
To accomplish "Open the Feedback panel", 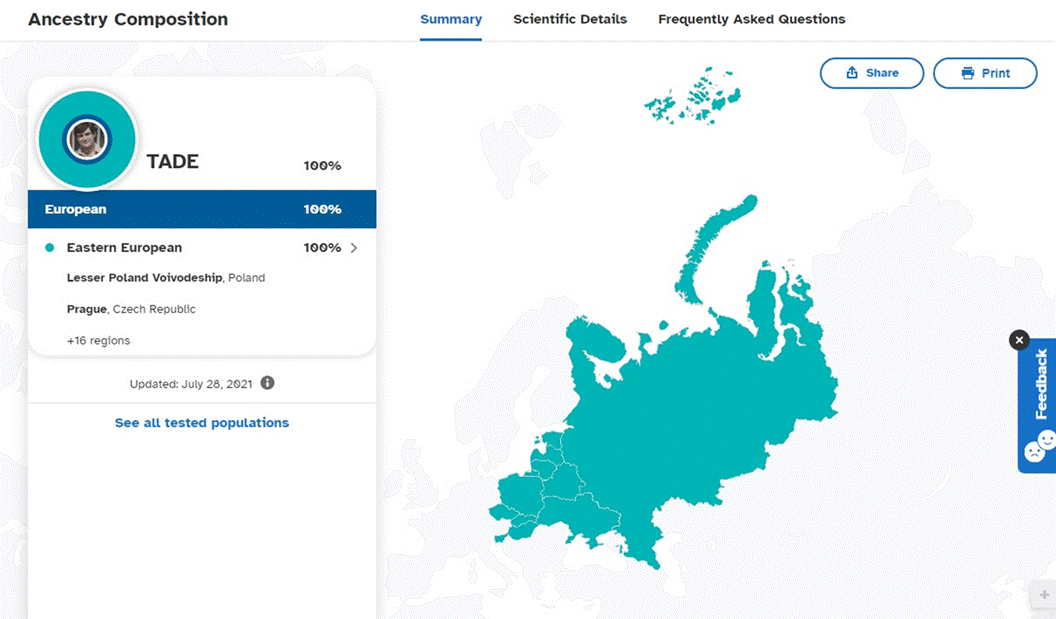I will tap(1041, 384).
